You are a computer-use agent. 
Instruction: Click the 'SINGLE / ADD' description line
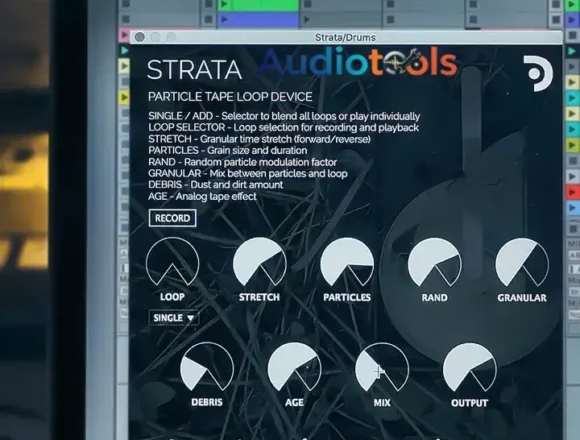coord(284,116)
